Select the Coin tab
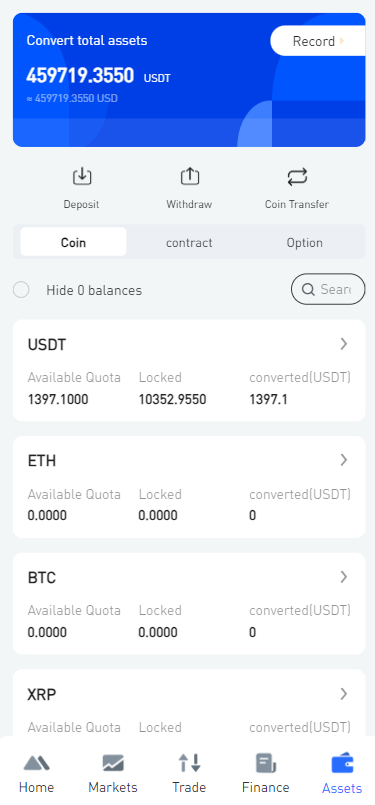This screenshot has height=805, width=375. click(73, 242)
